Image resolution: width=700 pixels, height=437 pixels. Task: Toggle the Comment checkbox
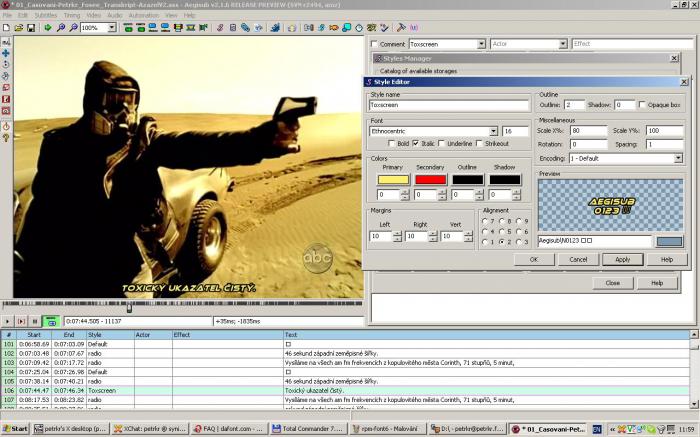pyautogui.click(x=375, y=44)
